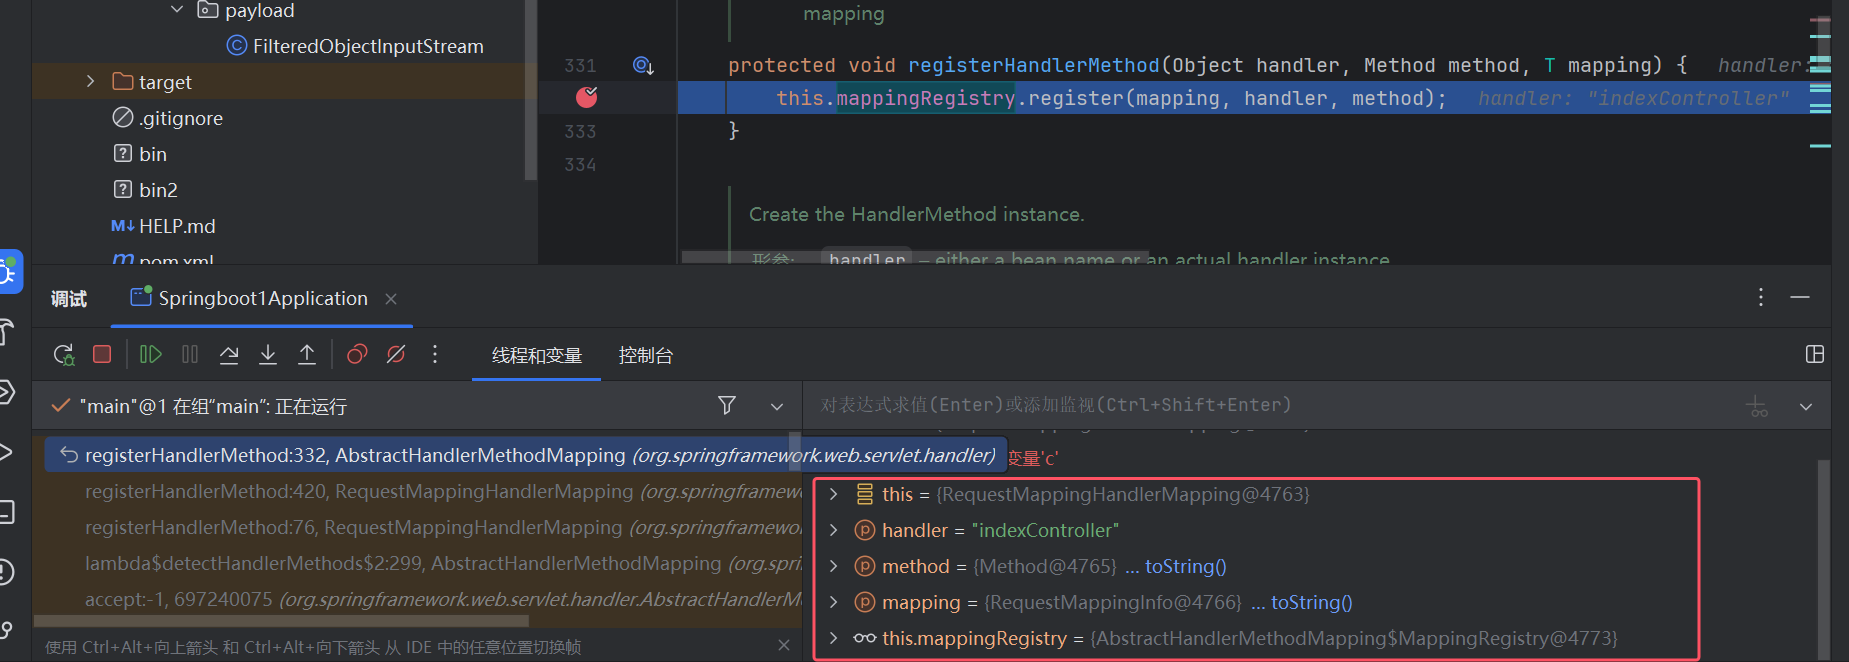
Task: View breakpoints dialog icon
Action: [x=357, y=354]
